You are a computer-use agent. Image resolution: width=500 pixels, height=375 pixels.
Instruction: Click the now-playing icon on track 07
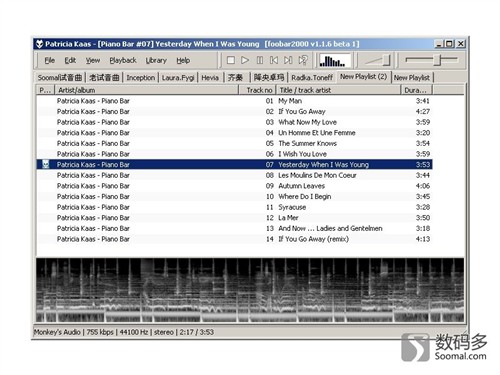tap(46, 164)
